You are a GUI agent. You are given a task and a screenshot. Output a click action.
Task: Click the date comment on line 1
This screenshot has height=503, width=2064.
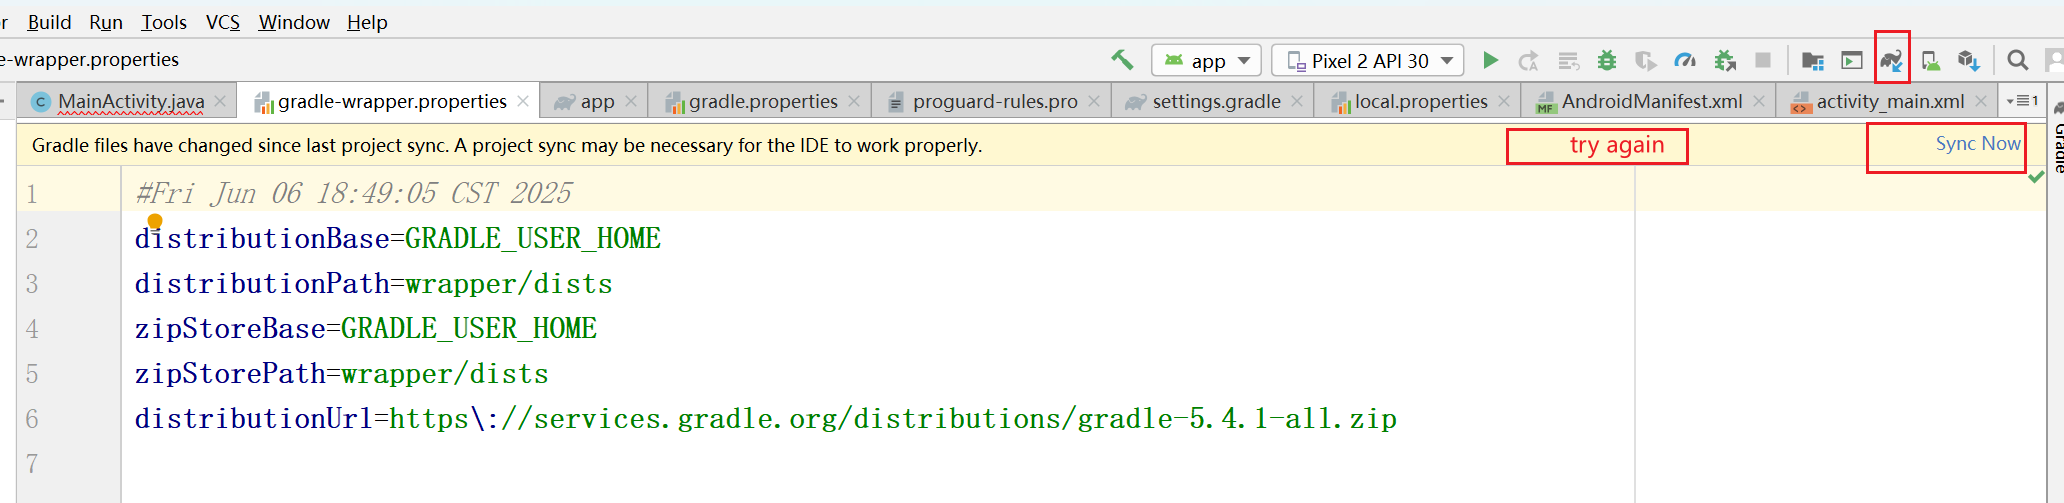click(354, 193)
